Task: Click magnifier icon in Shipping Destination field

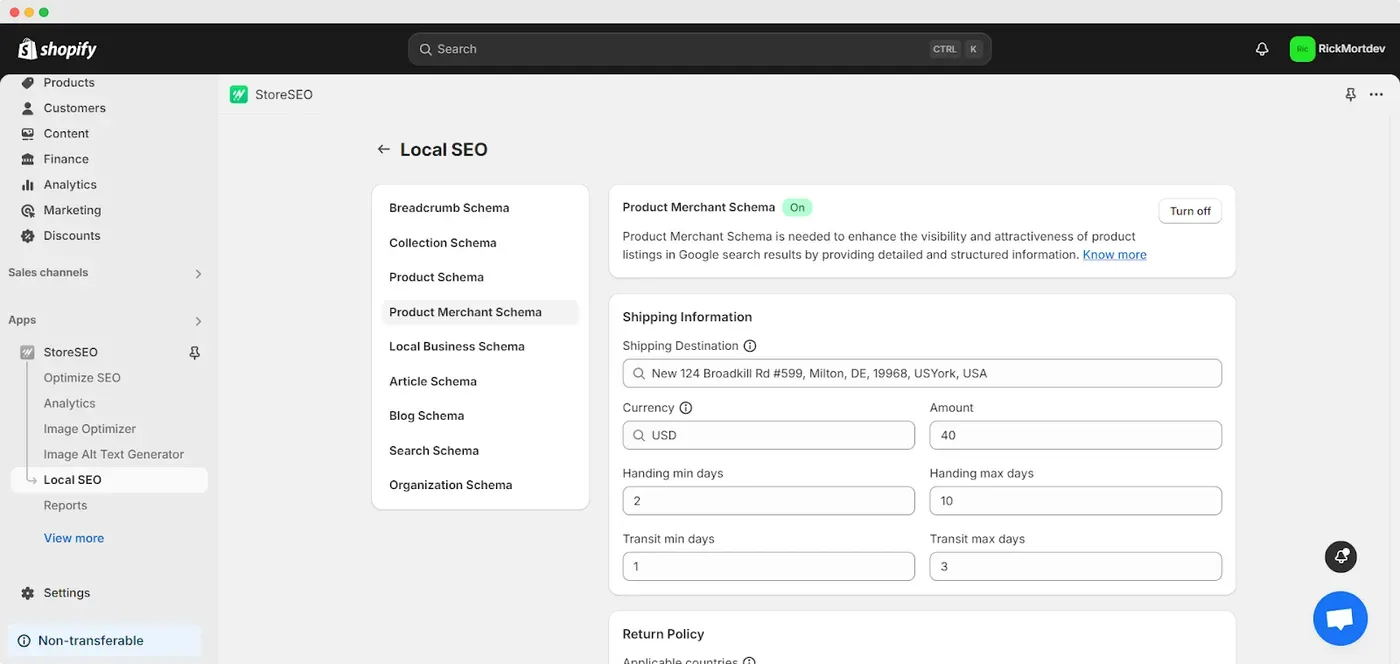Action: pos(639,373)
